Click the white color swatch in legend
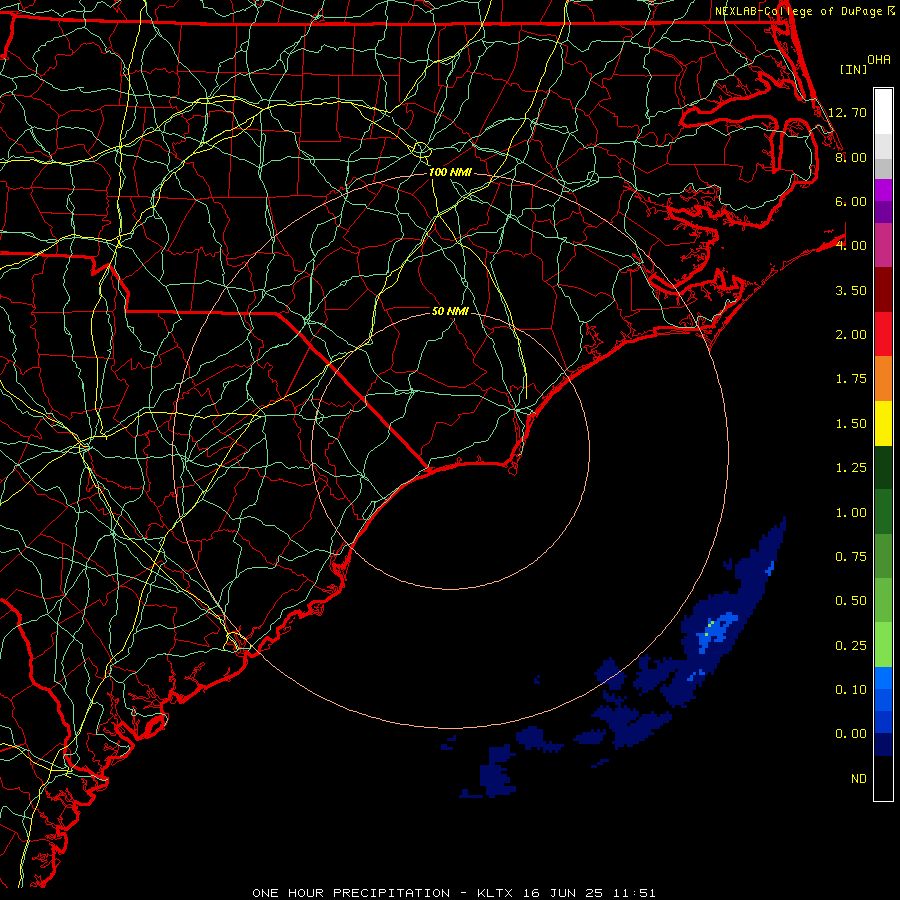Screen dimensions: 900x900 click(x=883, y=112)
